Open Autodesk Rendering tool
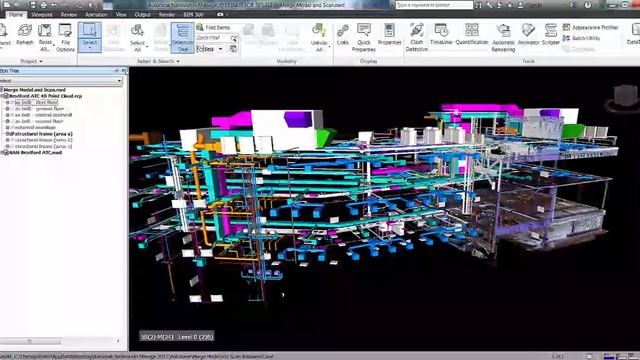This screenshot has width=640, height=360. pyautogui.click(x=503, y=37)
